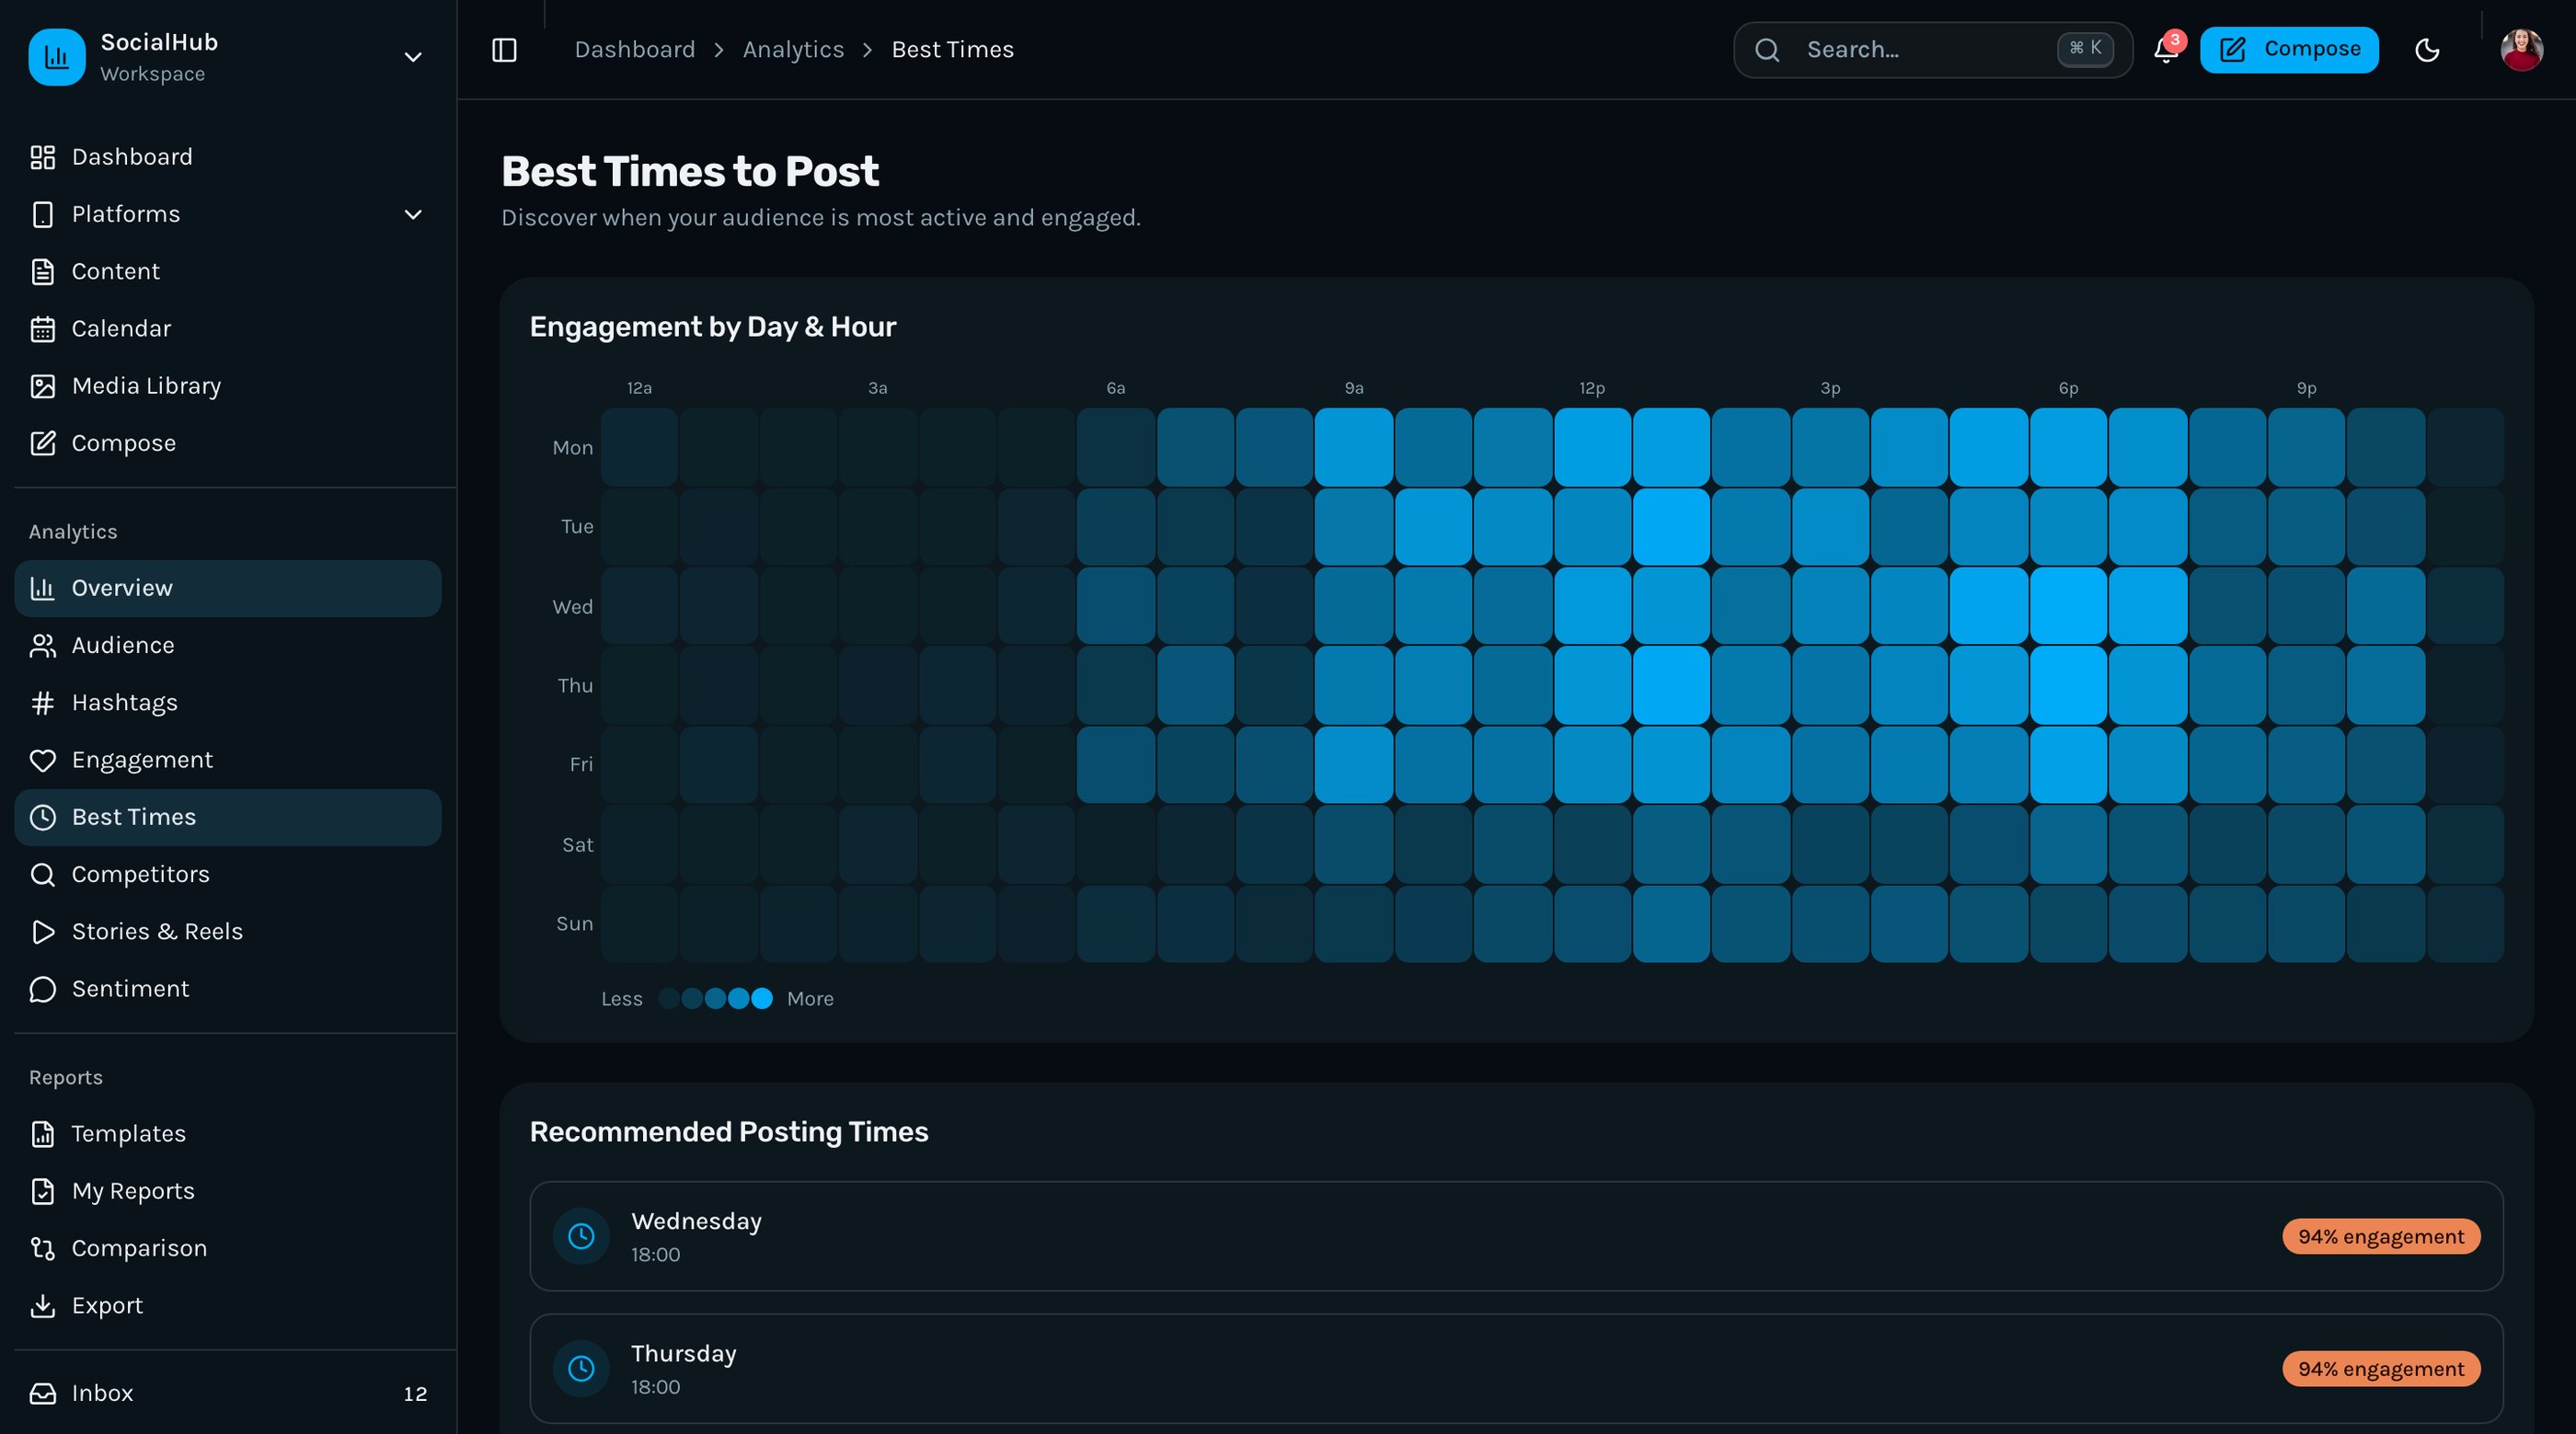The height and width of the screenshot is (1434, 2576).
Task: Select the Friday 9a heatmap cell
Action: pyautogui.click(x=1354, y=765)
